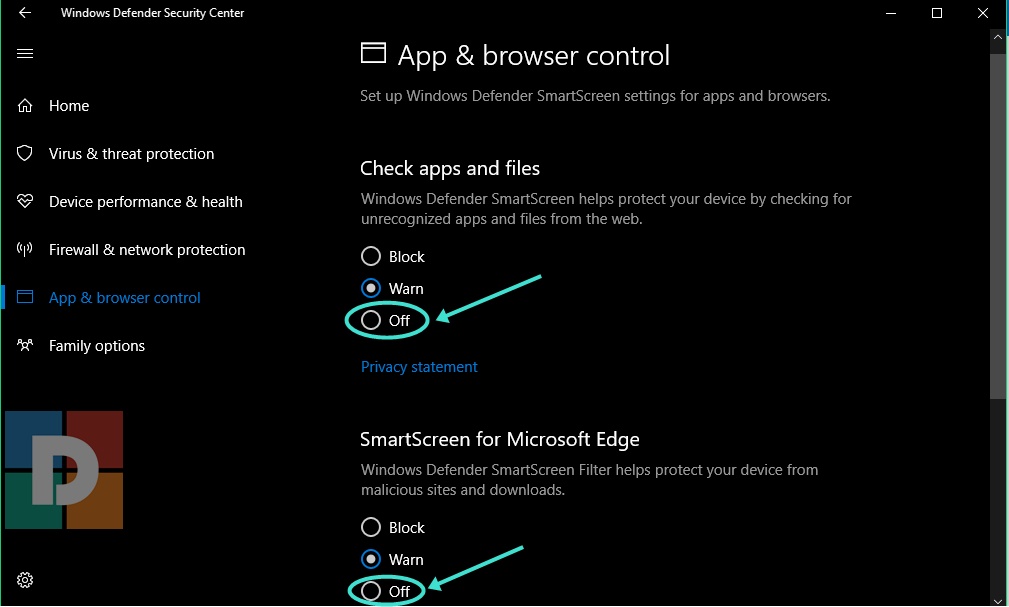Turn Off SmartScreen for Microsoft Edge

point(371,591)
